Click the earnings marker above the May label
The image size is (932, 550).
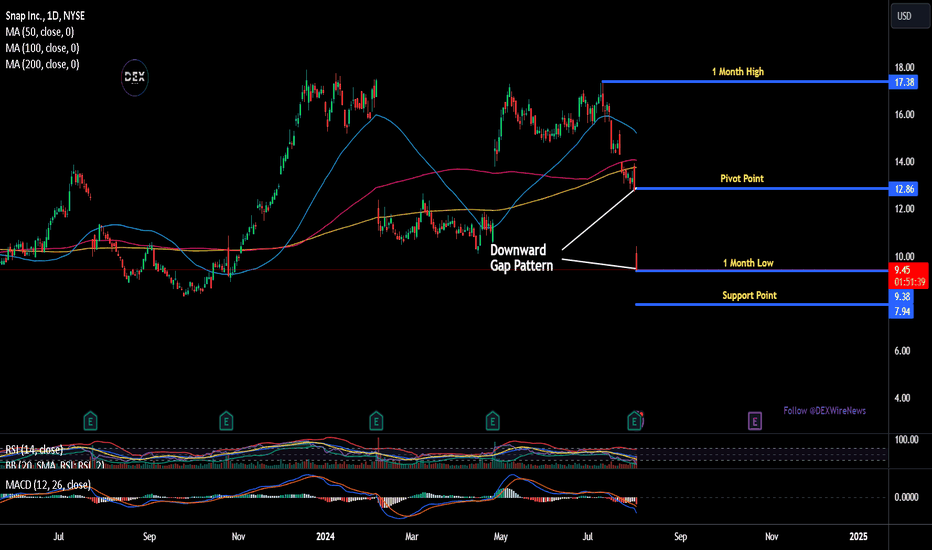pyautogui.click(x=492, y=422)
